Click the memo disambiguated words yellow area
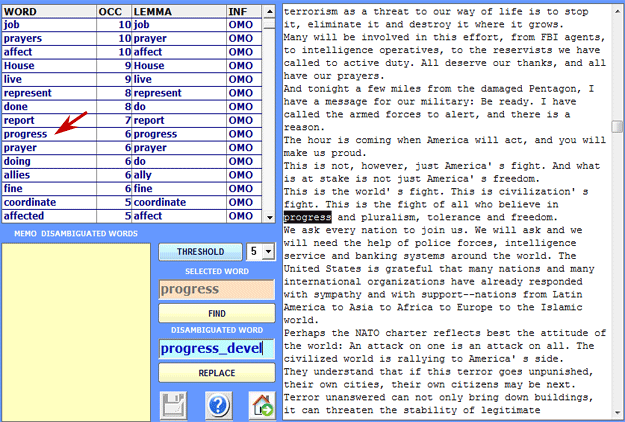The width and height of the screenshot is (625, 422). [x=76, y=332]
